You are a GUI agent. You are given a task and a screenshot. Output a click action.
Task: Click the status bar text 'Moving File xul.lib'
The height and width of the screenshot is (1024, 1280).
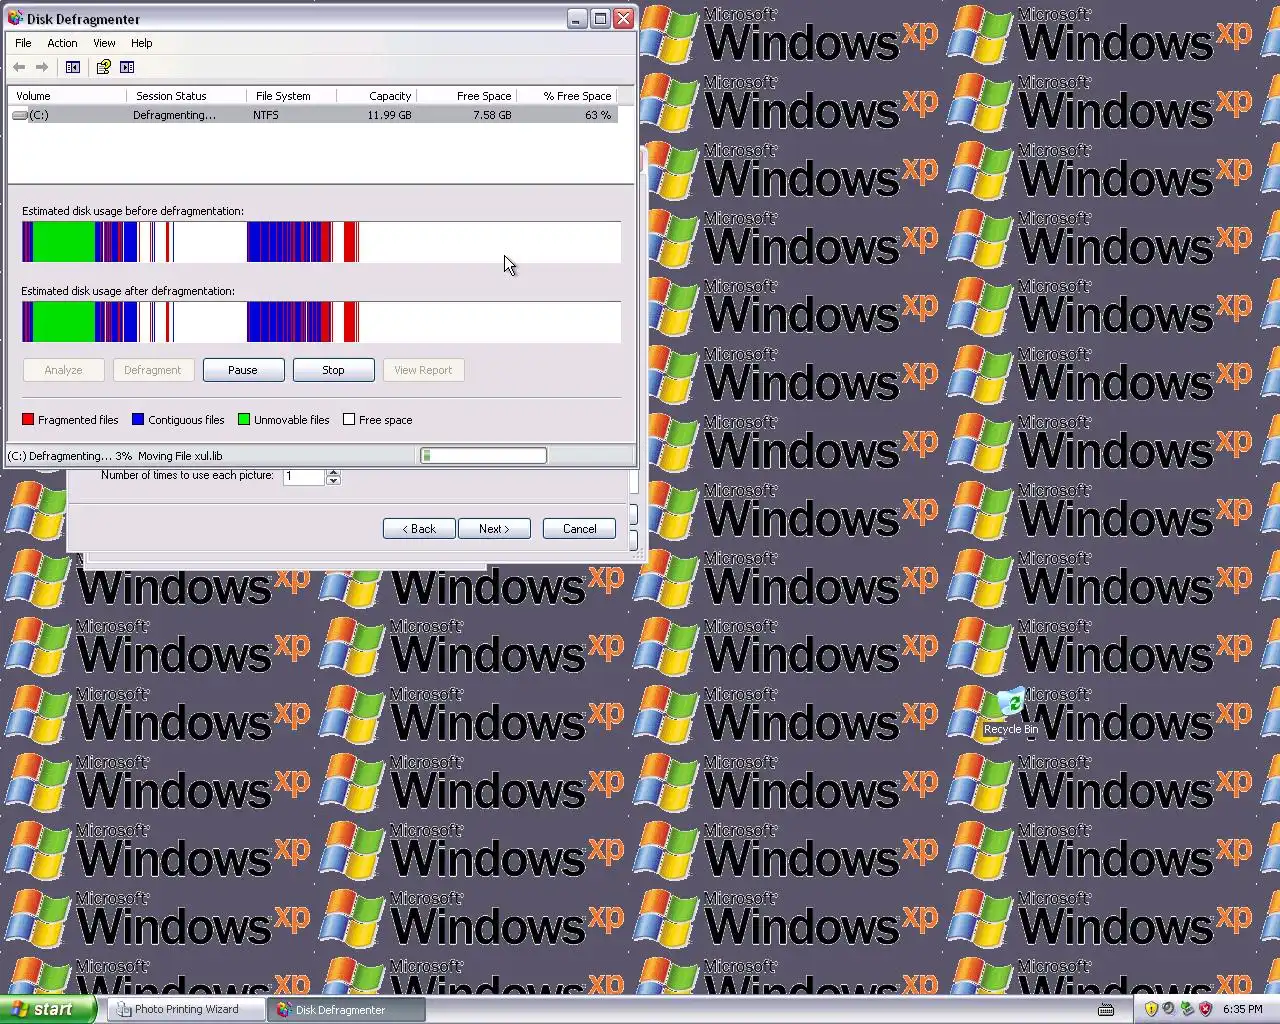pos(180,456)
